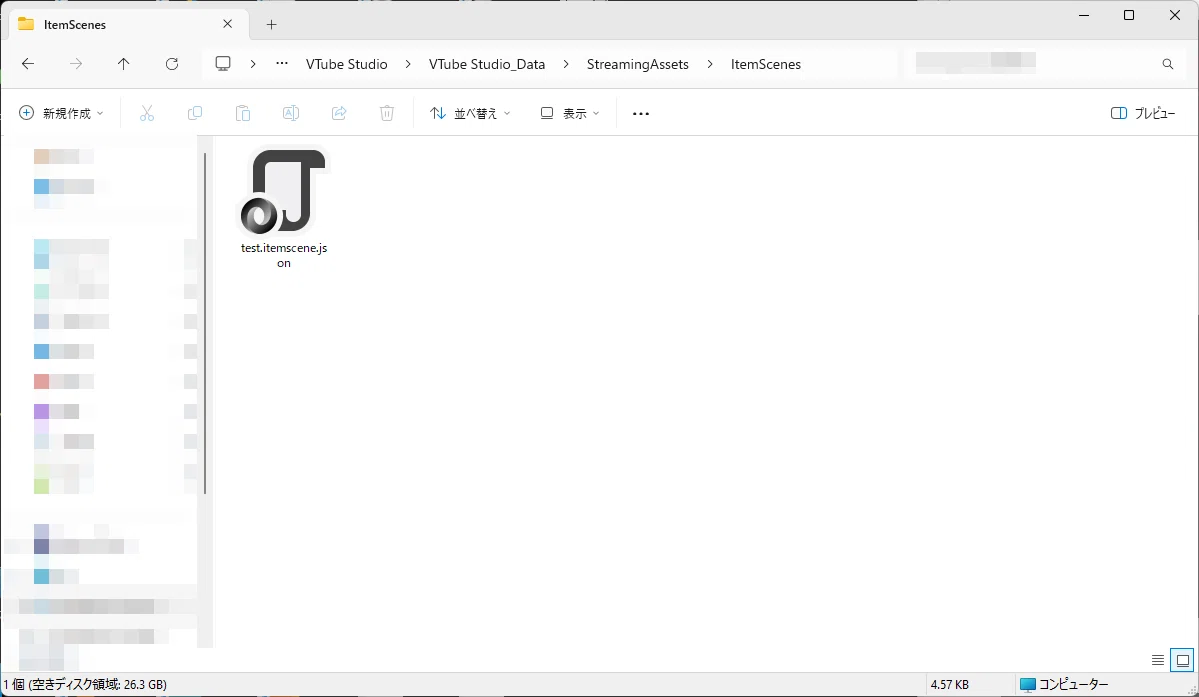Go forward using the forward arrow

(x=76, y=64)
